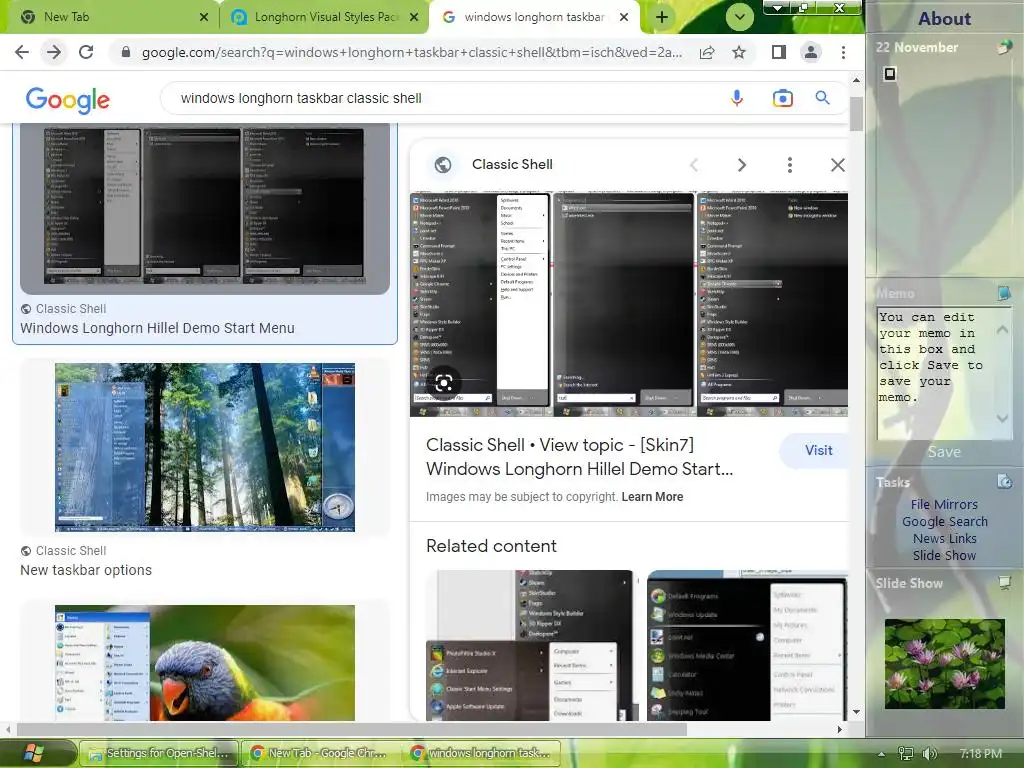1024x768 pixels.
Task: Switch to the windows longhorn task... taskbar item
Action: [481, 753]
